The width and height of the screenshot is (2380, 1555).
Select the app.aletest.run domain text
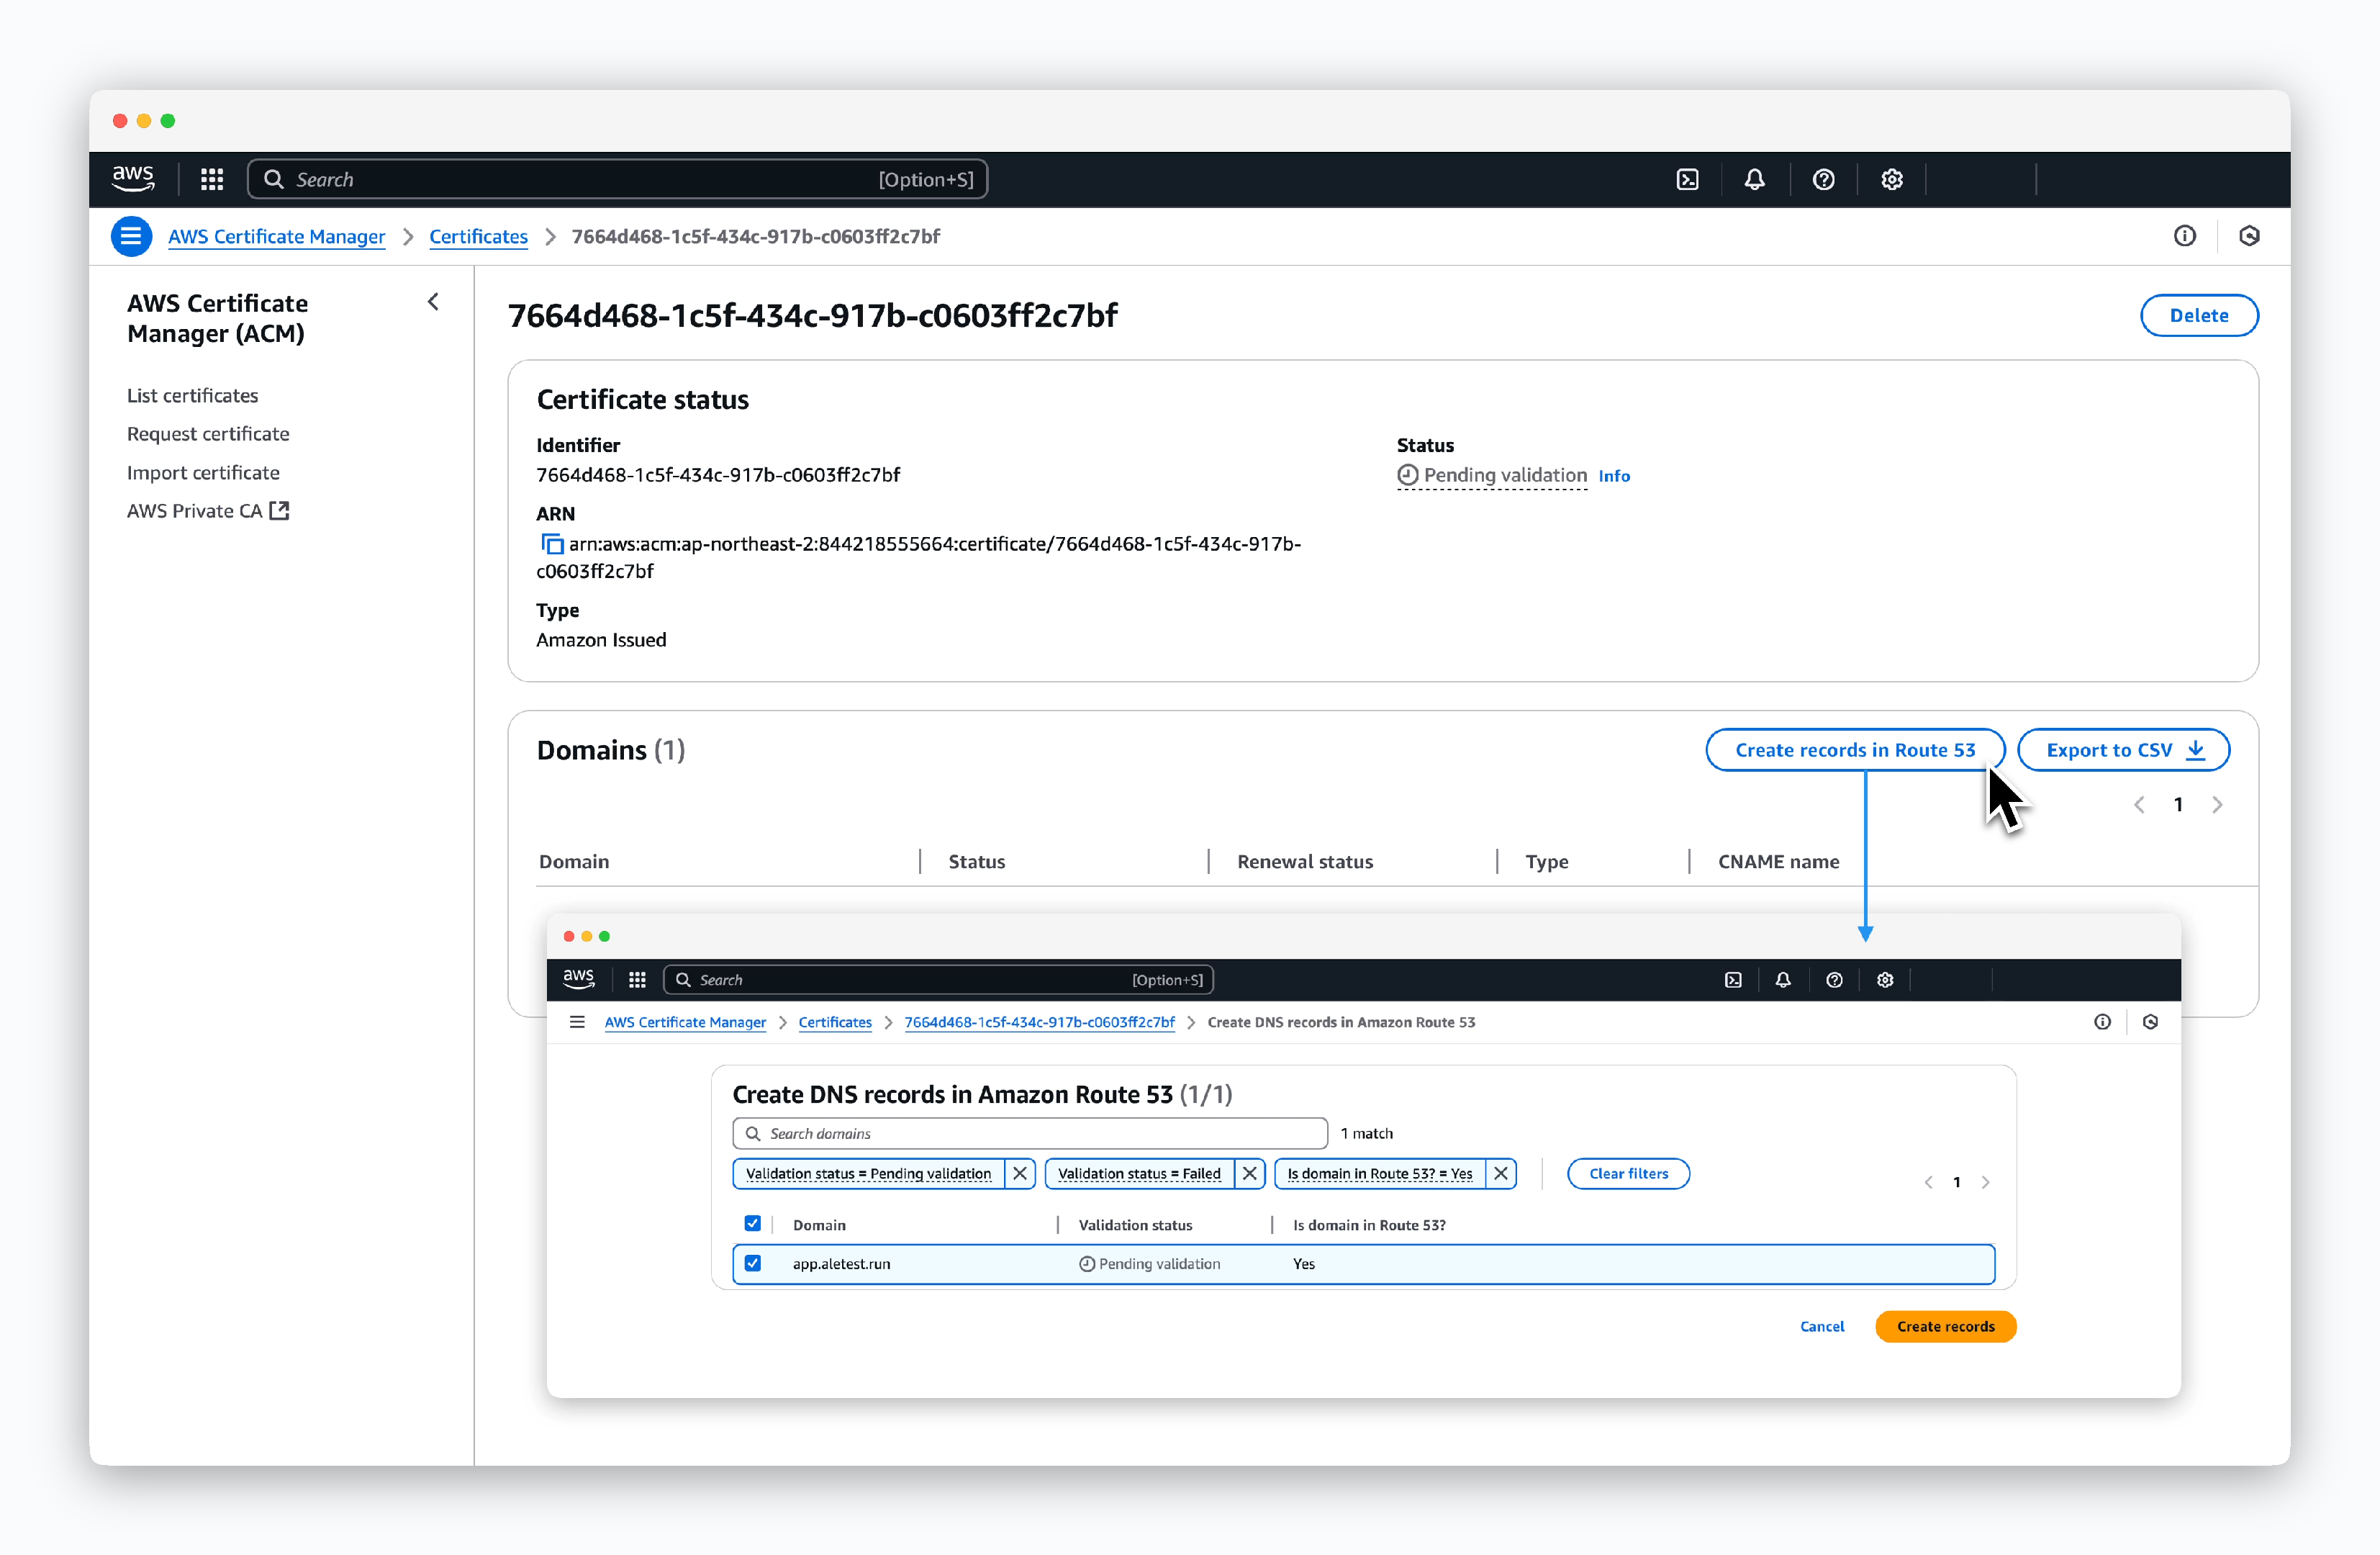click(841, 1264)
